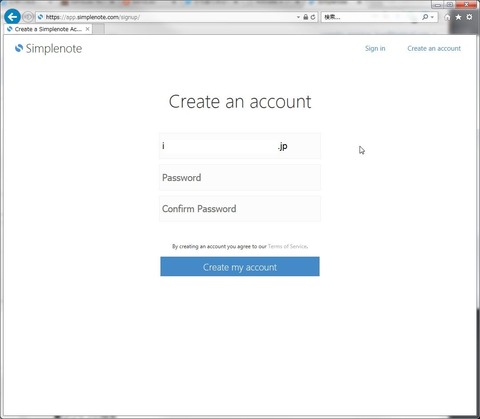Click the Confirm Password field
Image resolution: width=480 pixels, height=419 pixels.
coord(240,209)
